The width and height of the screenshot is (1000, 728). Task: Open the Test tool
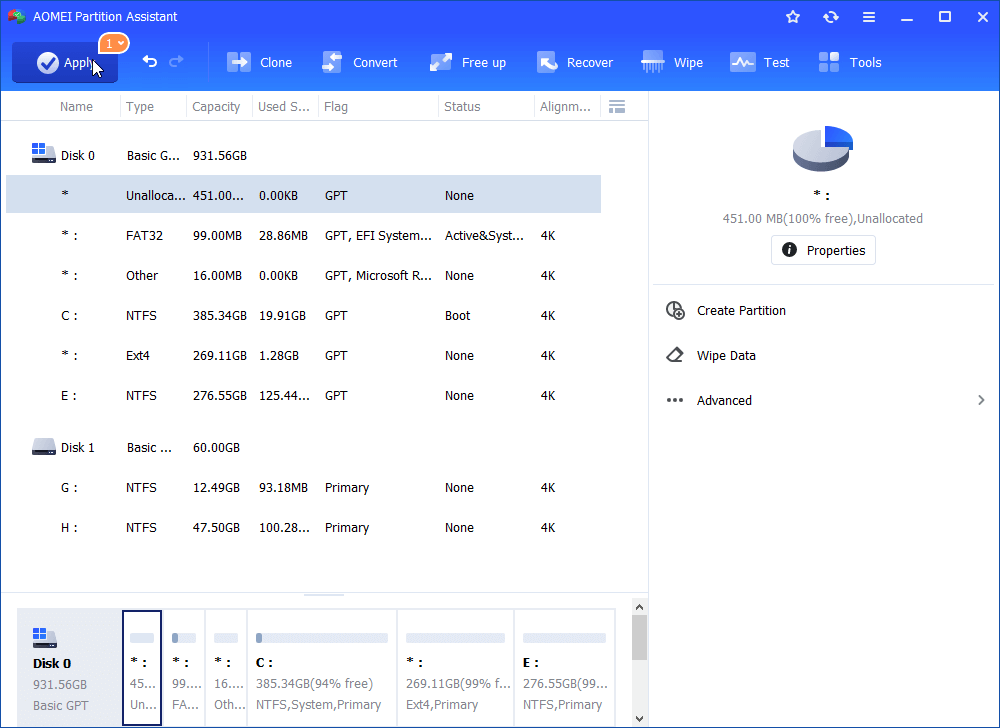pyautogui.click(x=760, y=62)
